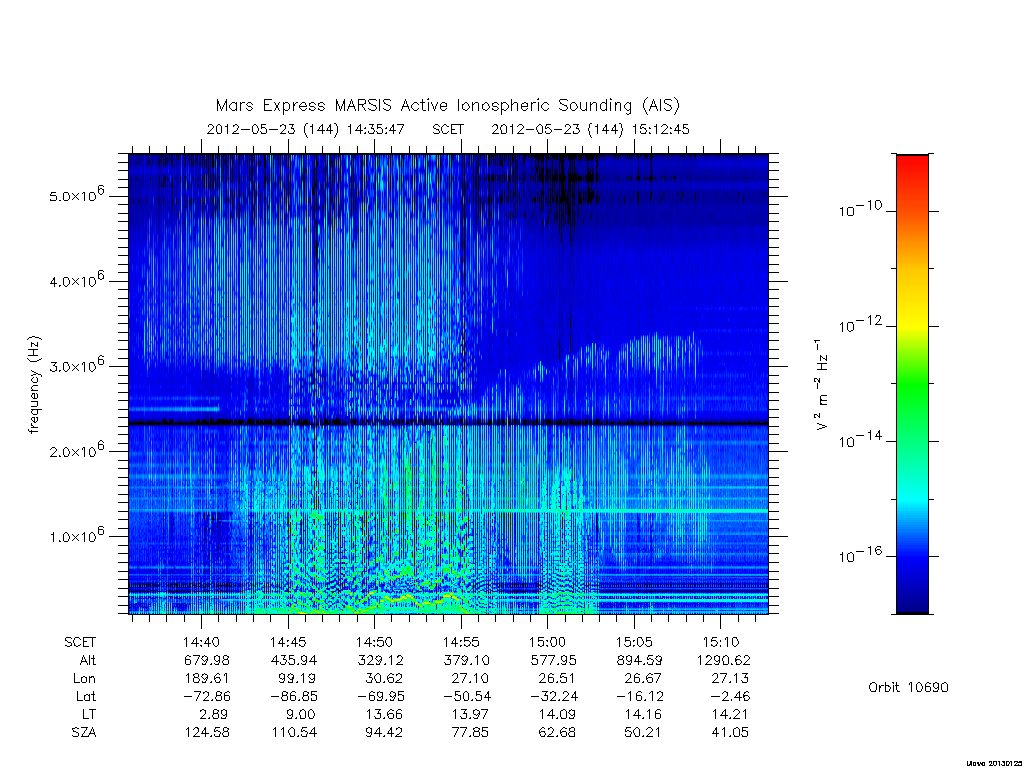The height and width of the screenshot is (768, 1024).
Task: Click the altitude value 435.94
Action: click(x=294, y=660)
